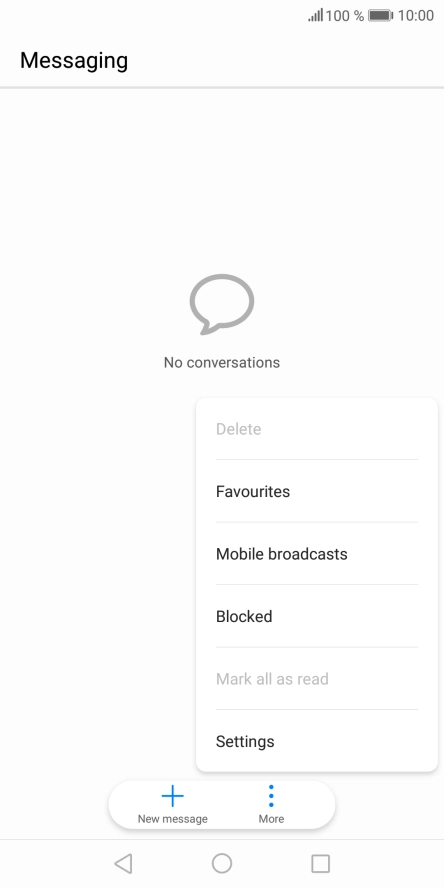Tap the No conversations placeholder text
The image size is (444, 888).
221,362
